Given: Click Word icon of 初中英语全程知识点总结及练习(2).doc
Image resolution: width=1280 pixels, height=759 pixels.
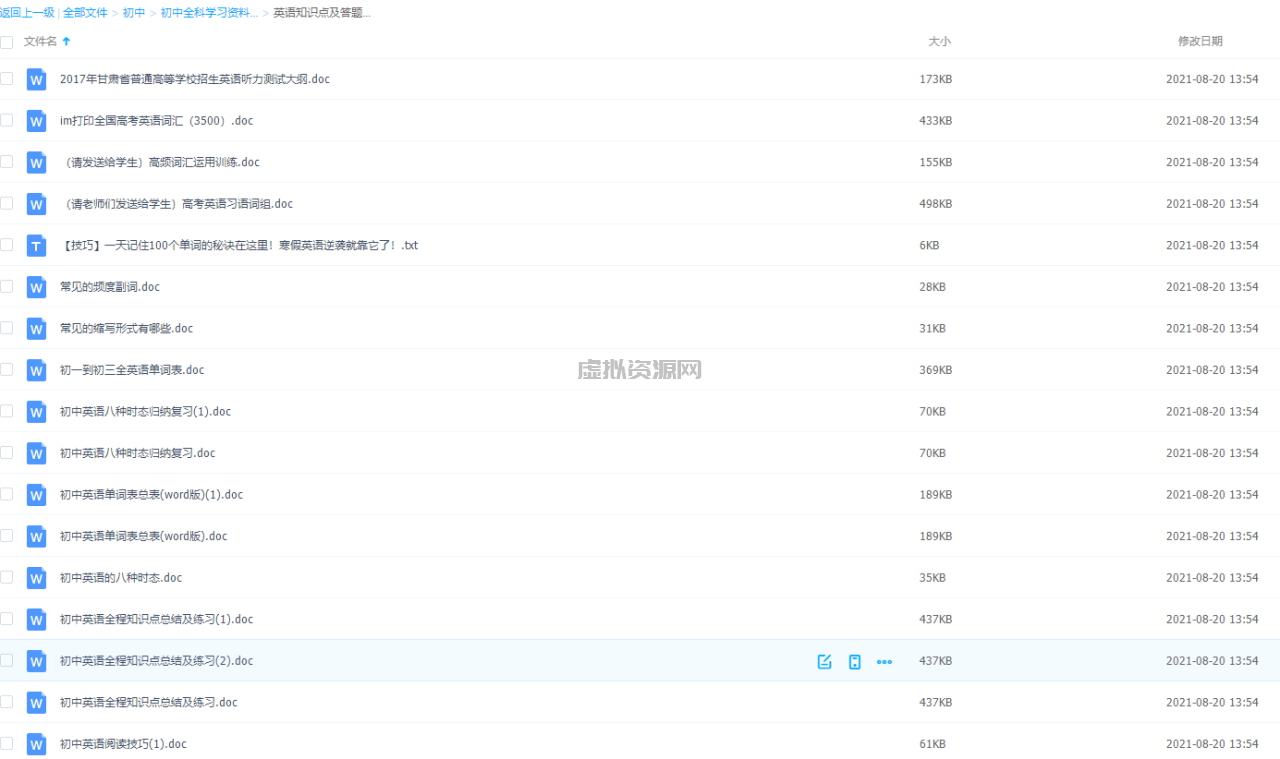Looking at the screenshot, I should click(36, 661).
